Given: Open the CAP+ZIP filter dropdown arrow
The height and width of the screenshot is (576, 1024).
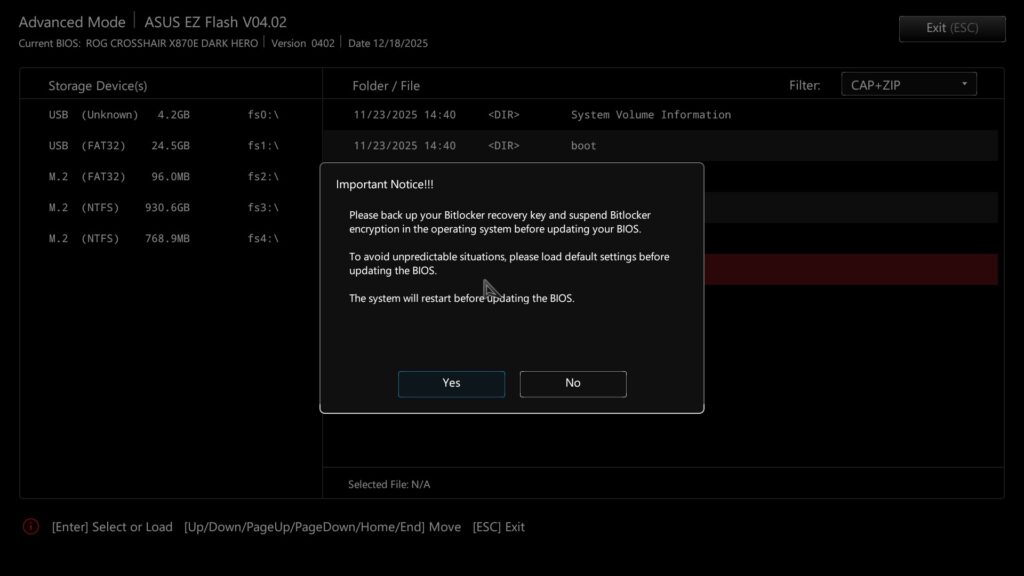Looking at the screenshot, I should click(x=964, y=84).
